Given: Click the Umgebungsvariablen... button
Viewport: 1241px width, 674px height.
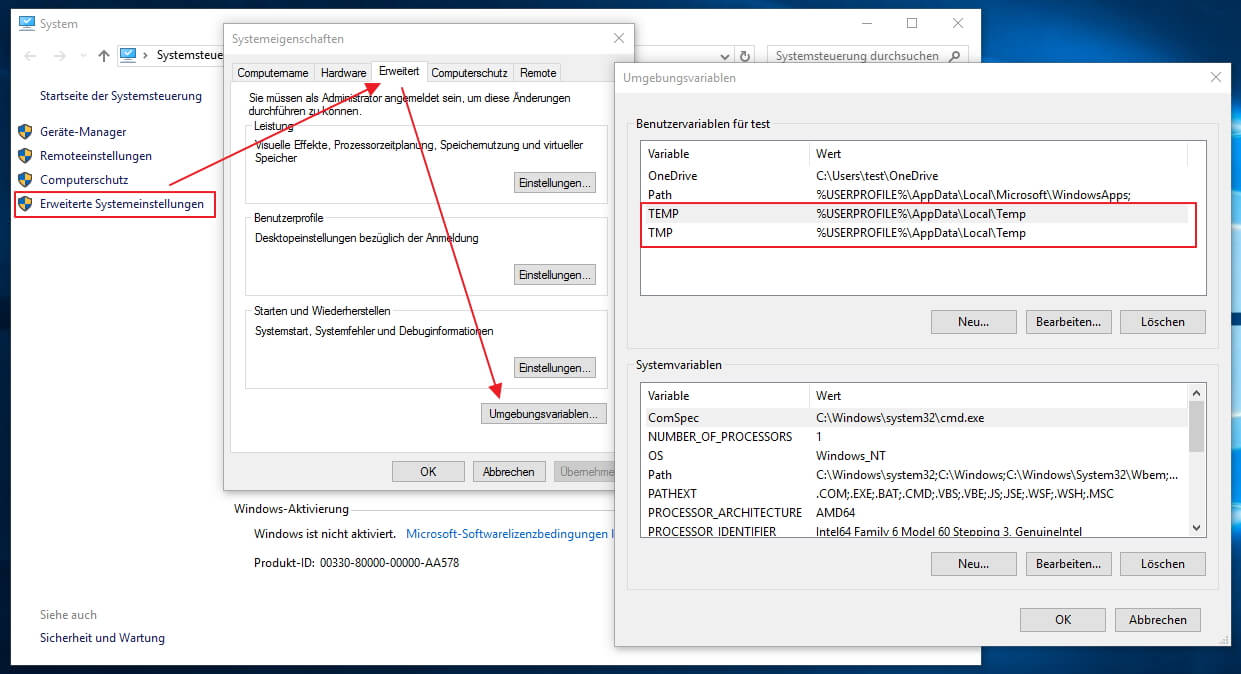Looking at the screenshot, I should (544, 413).
